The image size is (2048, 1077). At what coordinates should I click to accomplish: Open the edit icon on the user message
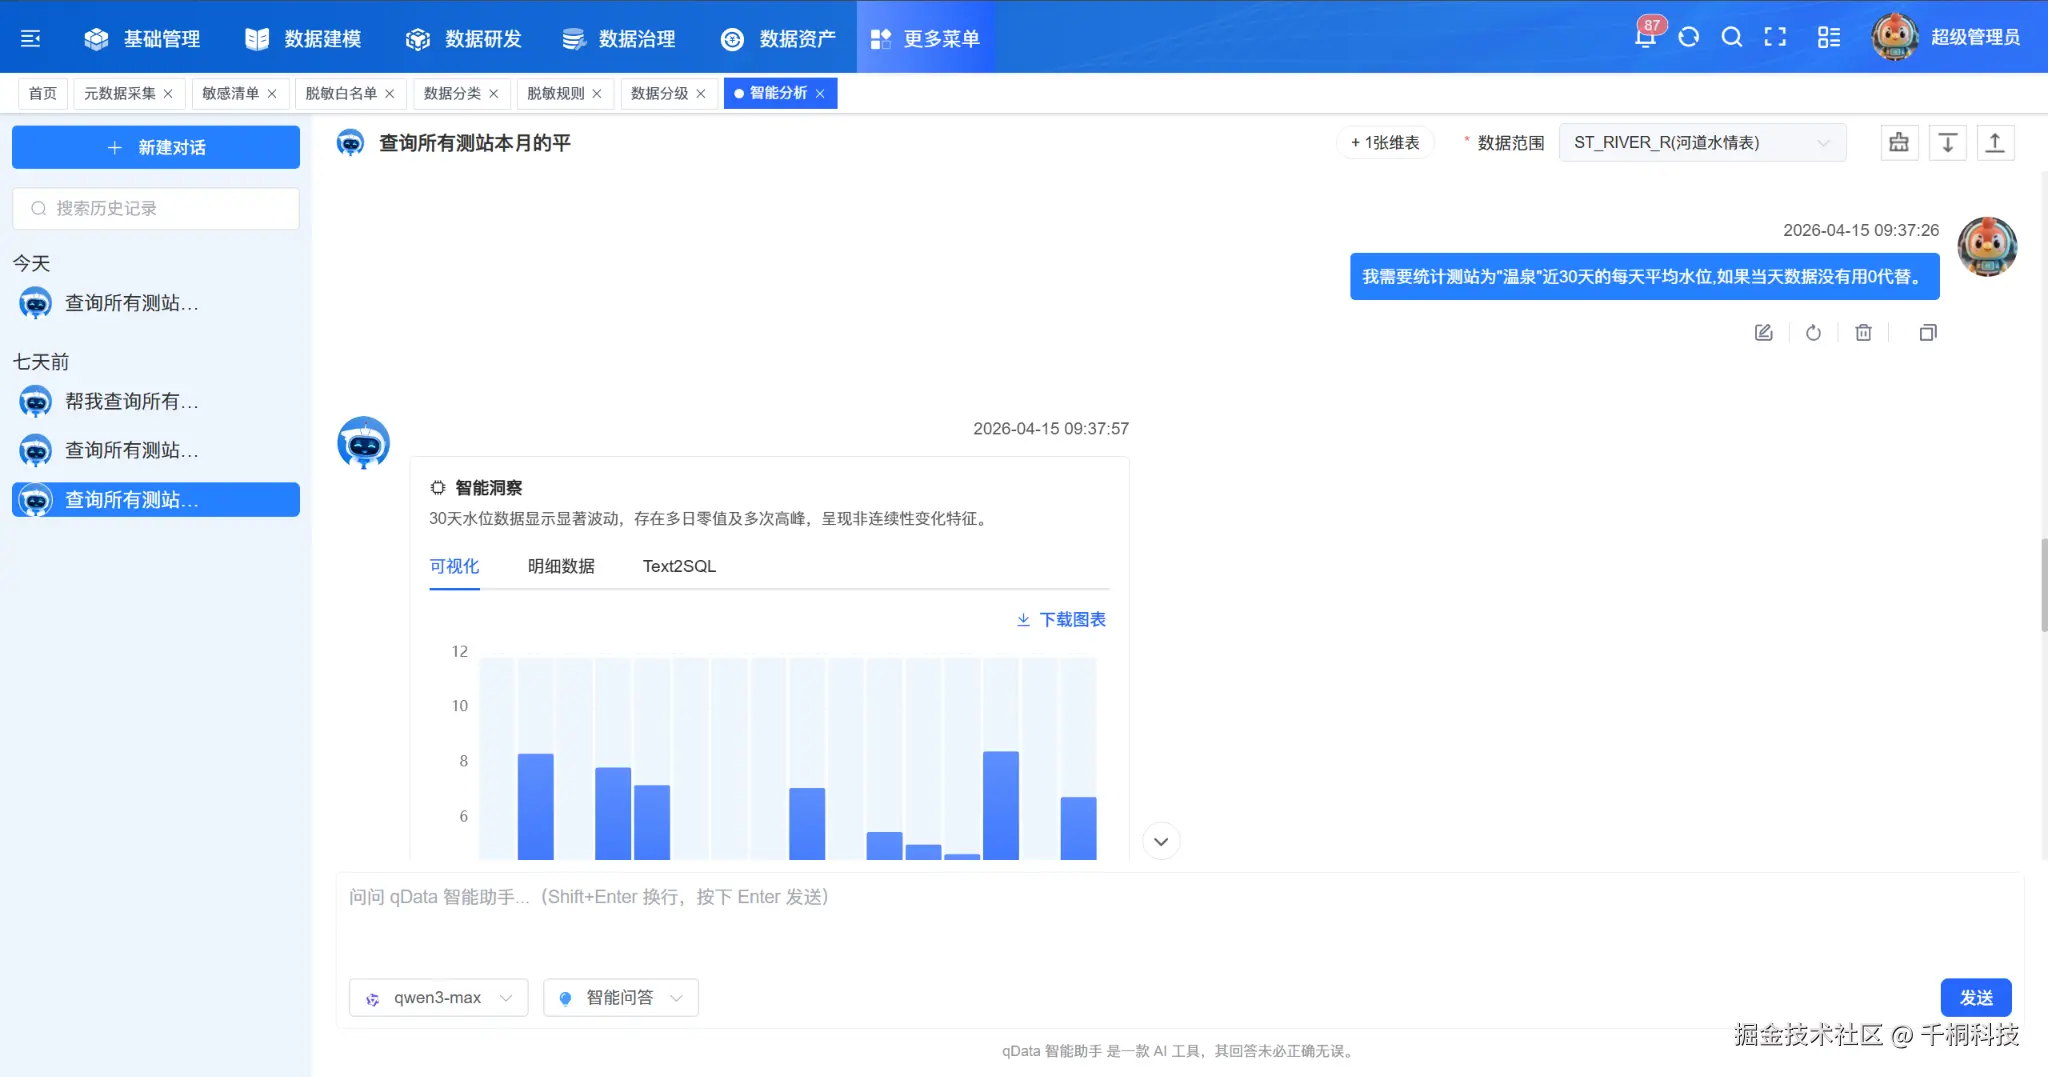coord(1763,332)
